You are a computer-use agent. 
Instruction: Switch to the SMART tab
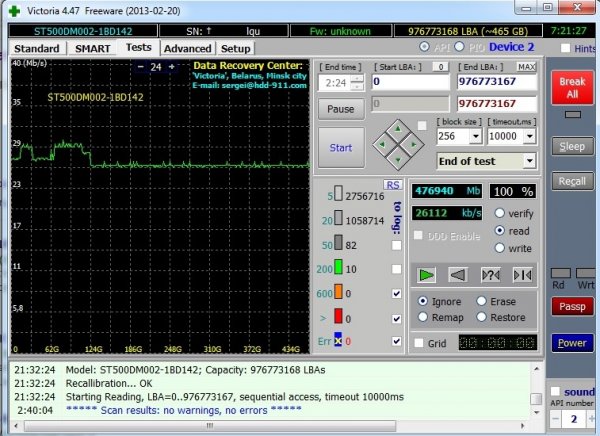pos(92,48)
